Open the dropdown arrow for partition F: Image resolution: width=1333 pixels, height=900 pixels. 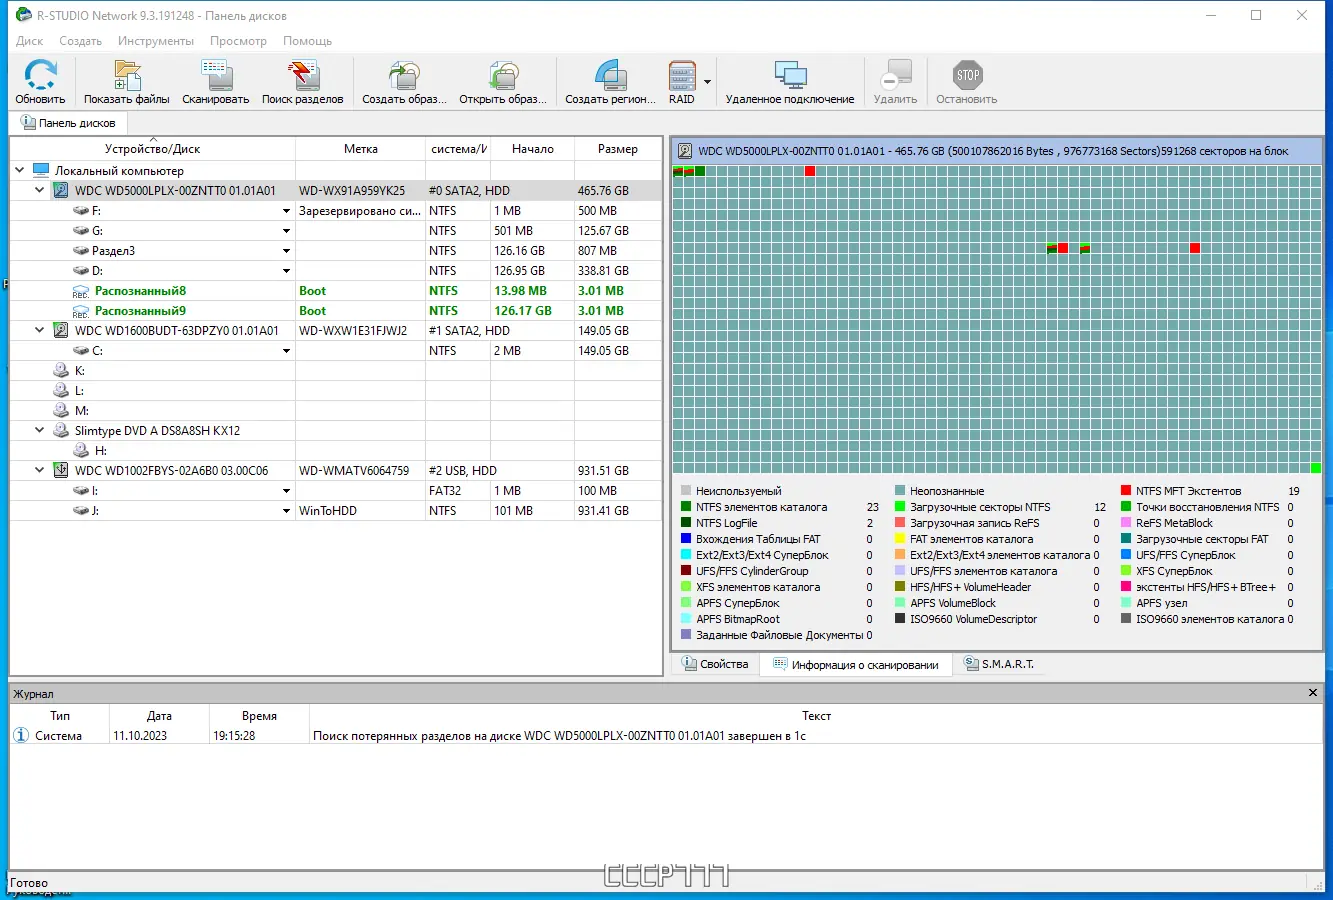tap(286, 211)
